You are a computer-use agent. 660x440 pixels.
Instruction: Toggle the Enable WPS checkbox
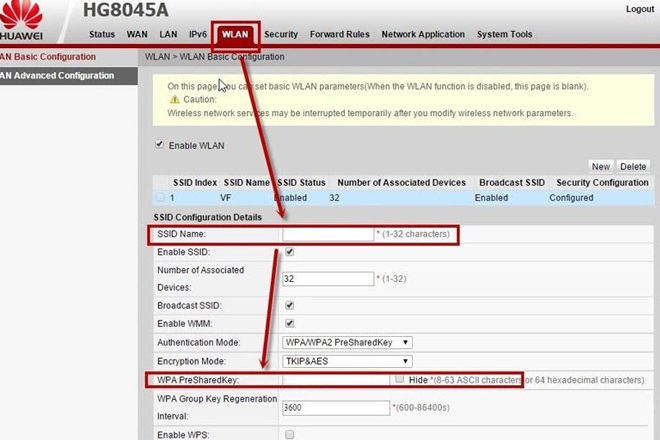point(290,434)
